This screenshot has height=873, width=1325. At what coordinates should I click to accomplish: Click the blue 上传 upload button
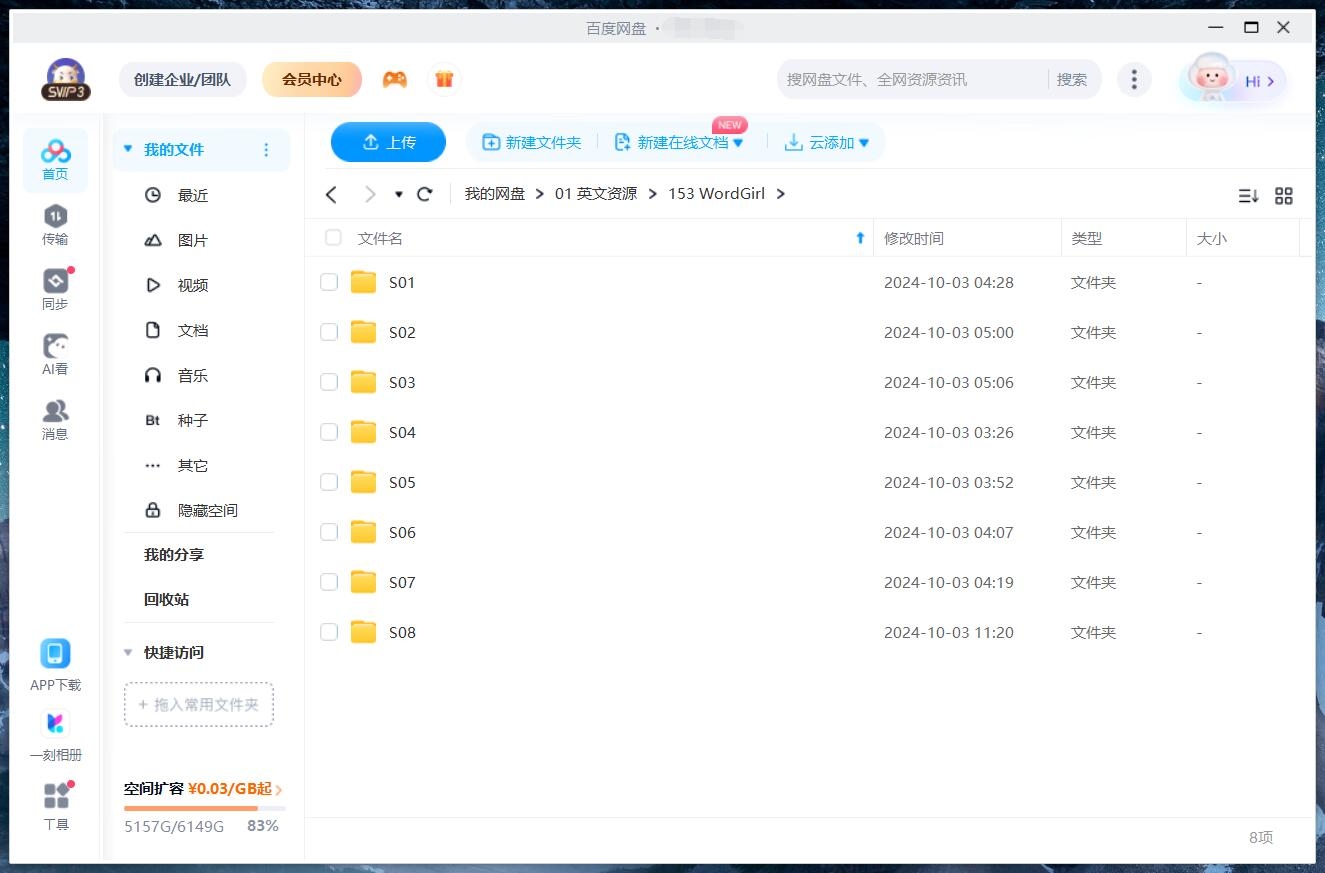388,143
